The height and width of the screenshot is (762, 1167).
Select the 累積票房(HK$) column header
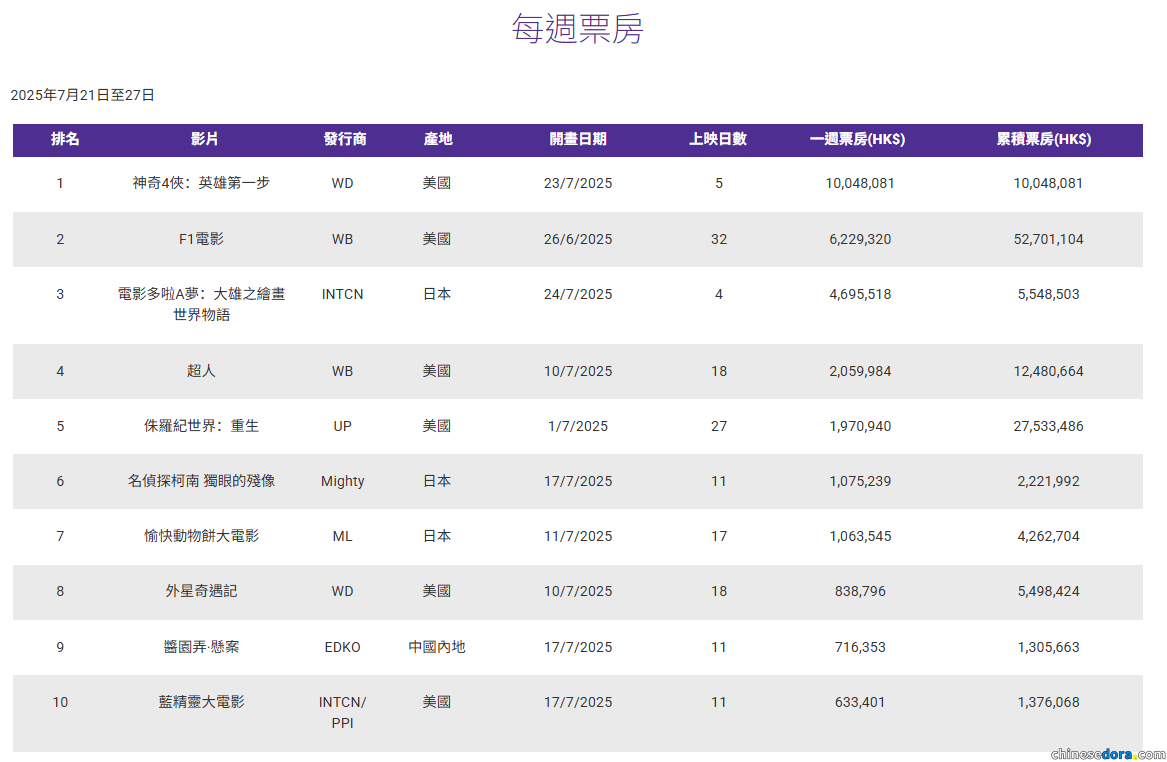tap(1044, 140)
